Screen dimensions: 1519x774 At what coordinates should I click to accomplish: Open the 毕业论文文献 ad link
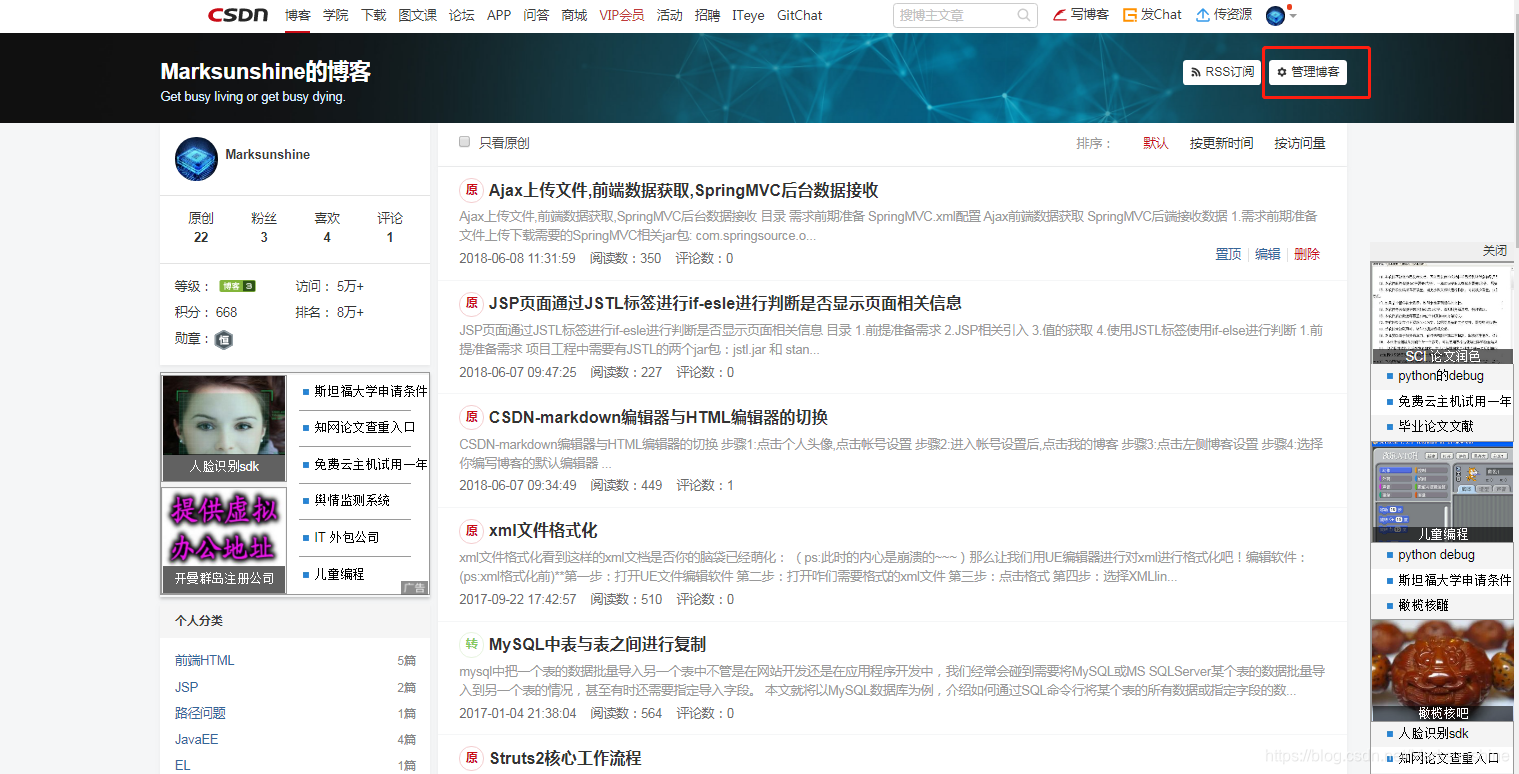(x=1436, y=426)
